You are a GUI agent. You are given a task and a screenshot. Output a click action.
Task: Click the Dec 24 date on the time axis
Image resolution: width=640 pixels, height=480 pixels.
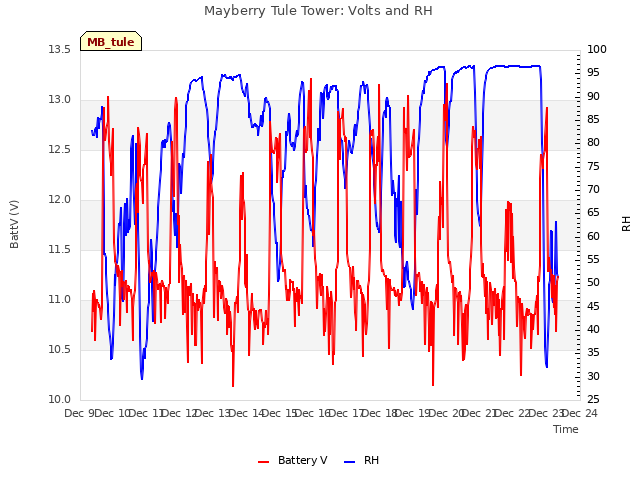580,414
